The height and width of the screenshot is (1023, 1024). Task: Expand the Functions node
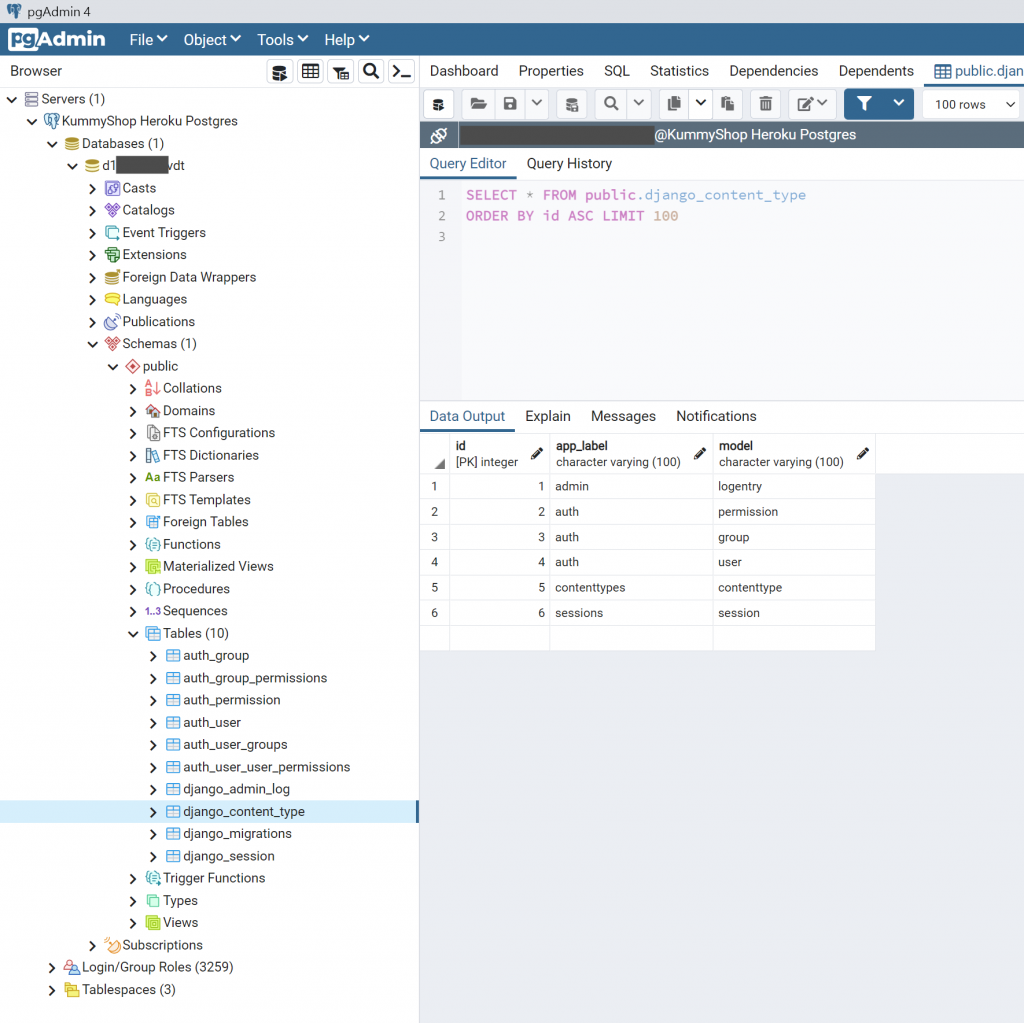[x=133, y=545]
